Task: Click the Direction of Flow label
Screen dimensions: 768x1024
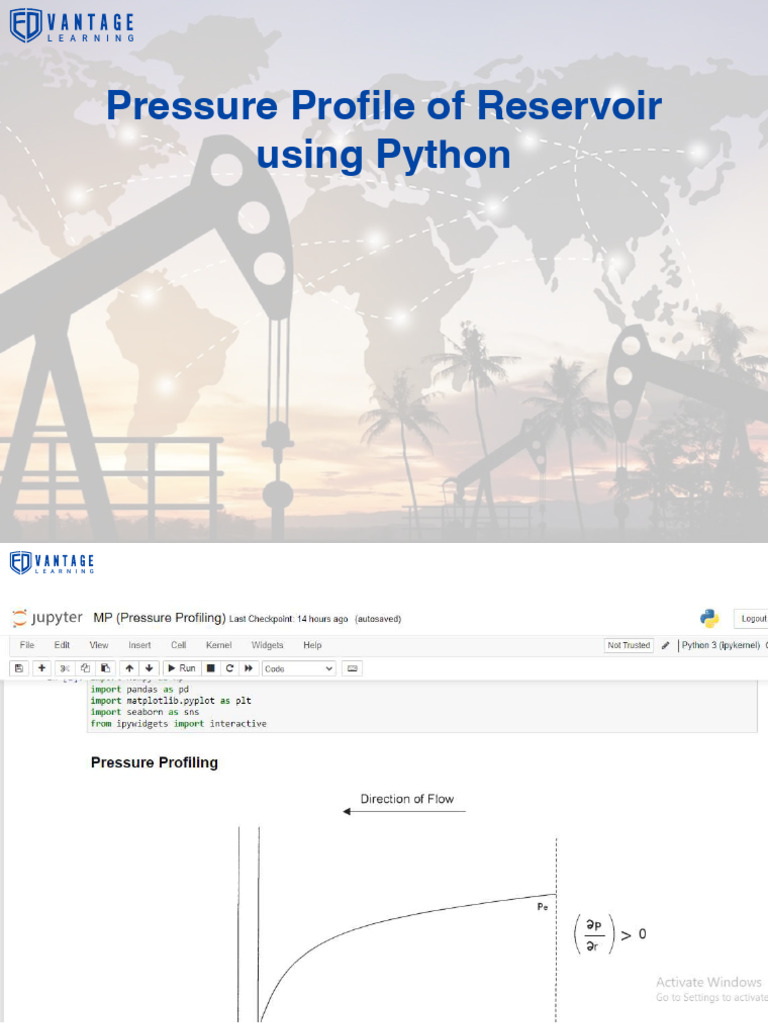Action: (407, 799)
